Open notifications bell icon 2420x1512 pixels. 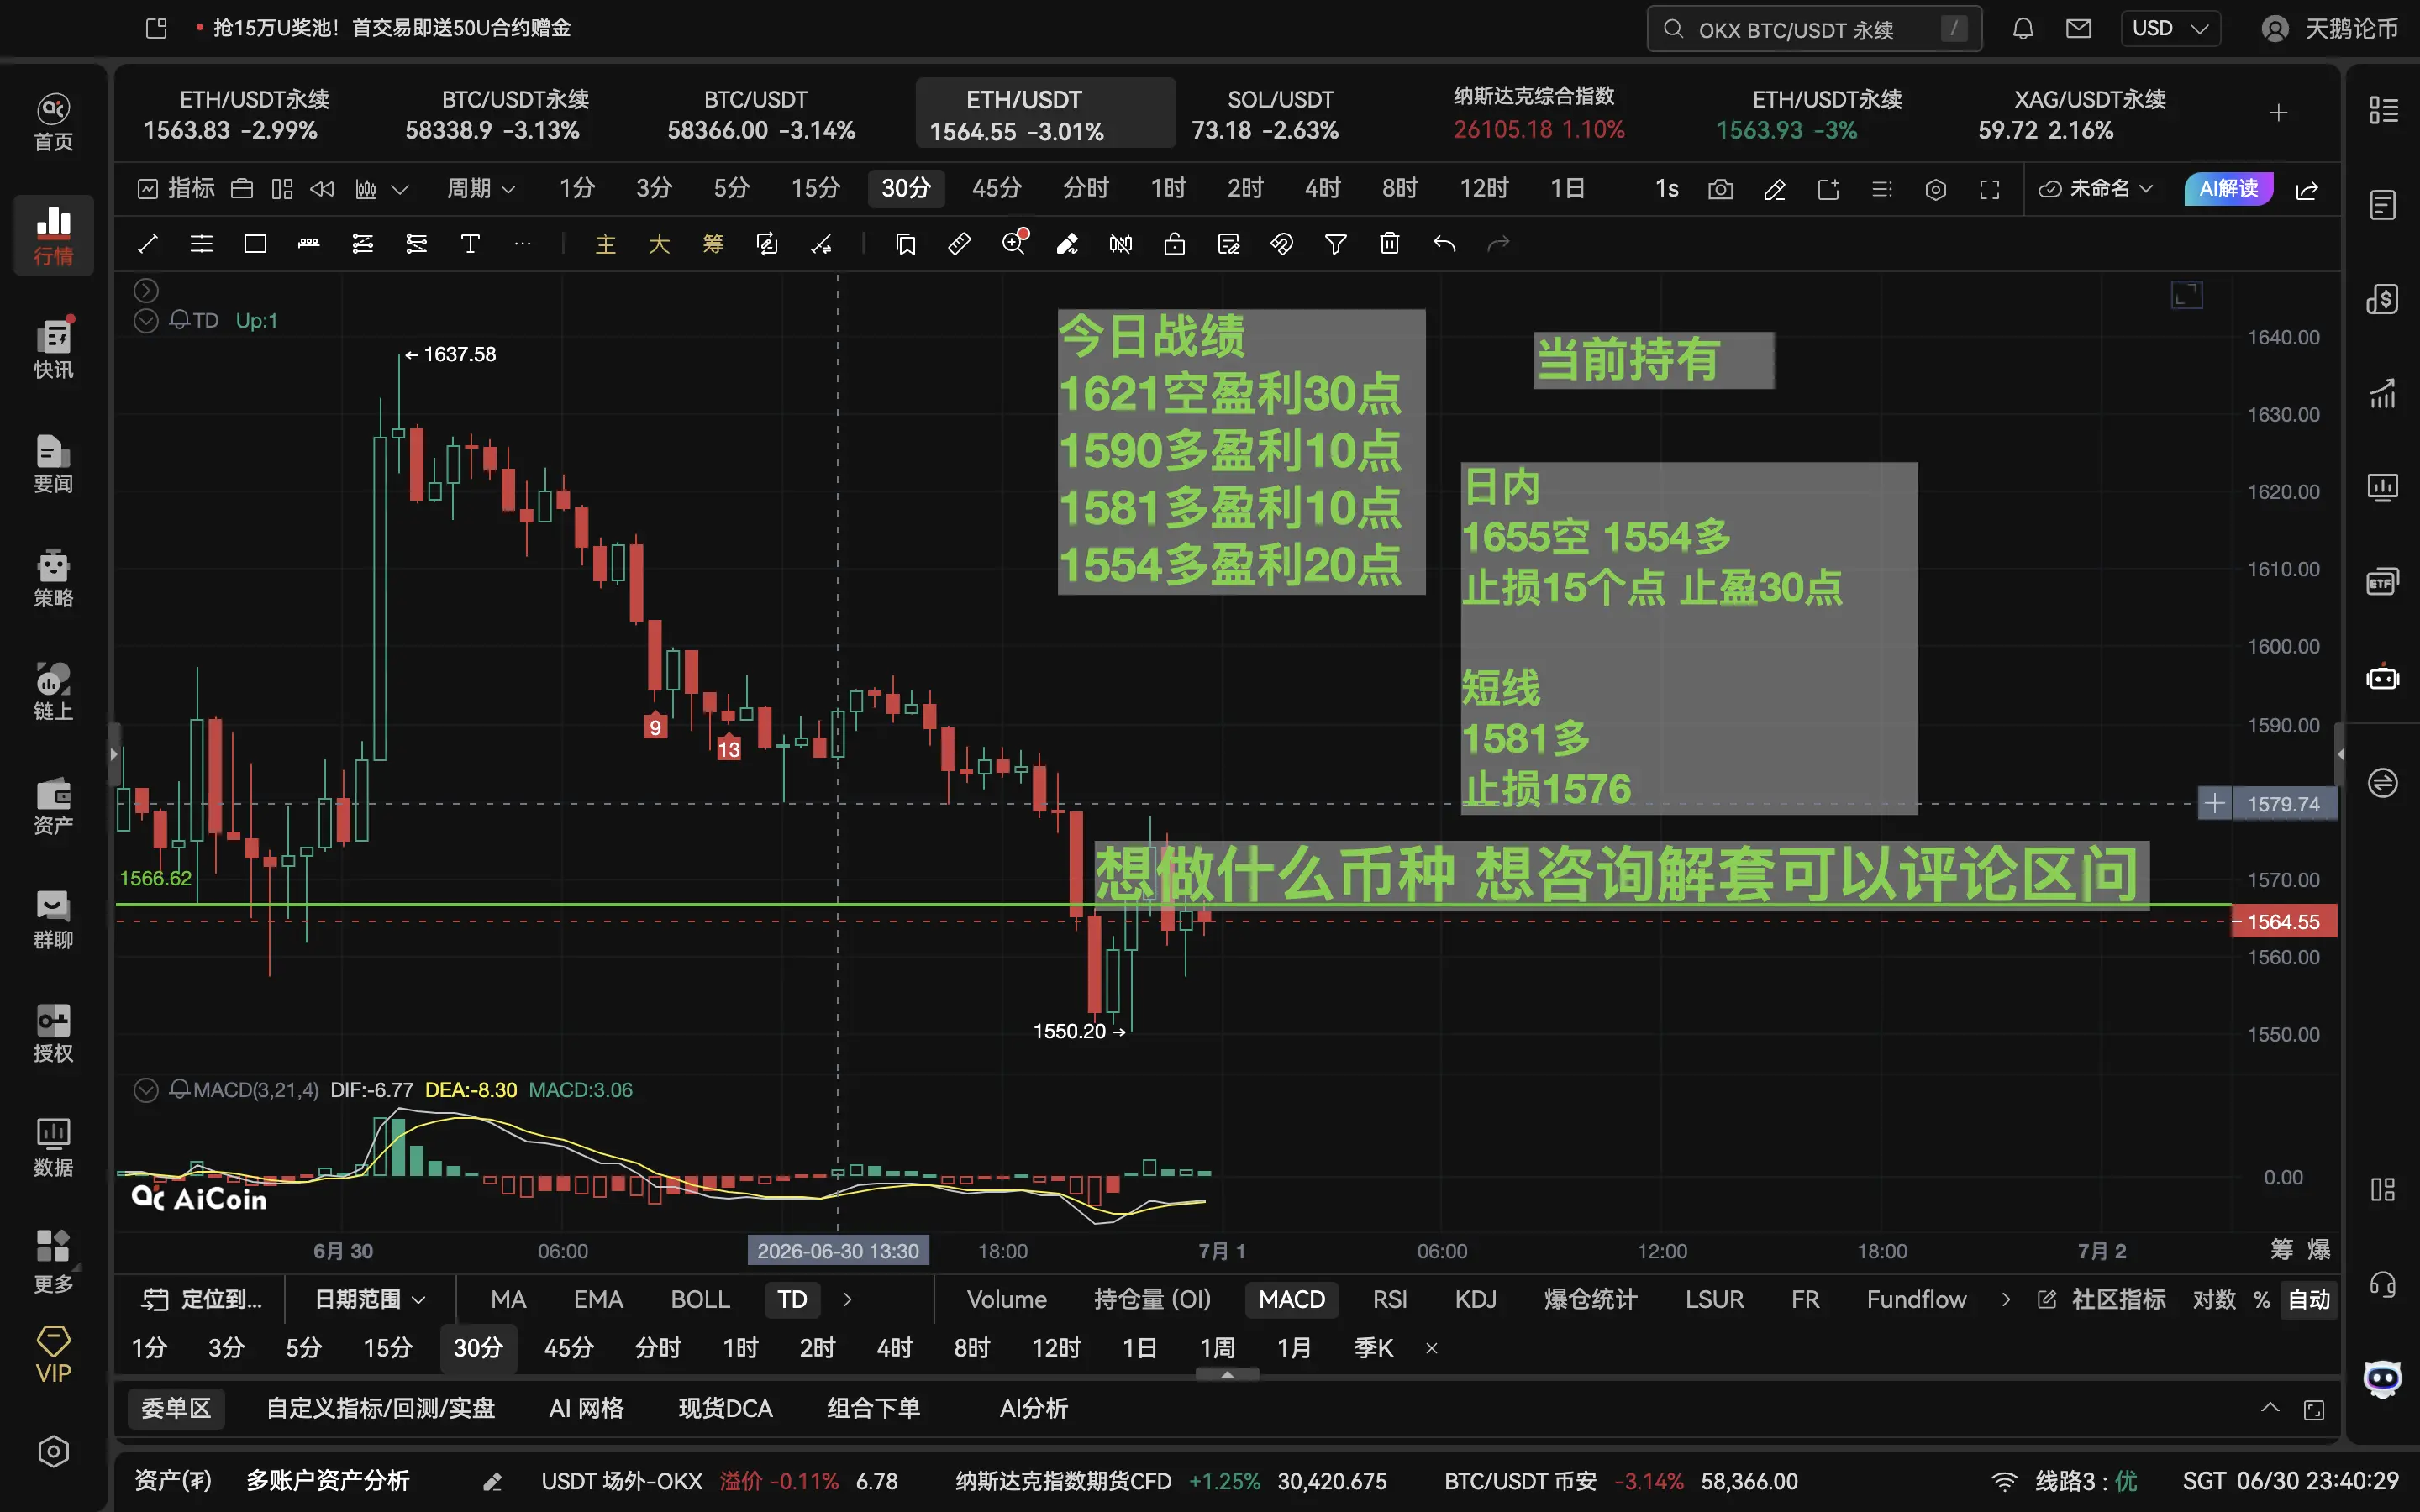[2023, 28]
